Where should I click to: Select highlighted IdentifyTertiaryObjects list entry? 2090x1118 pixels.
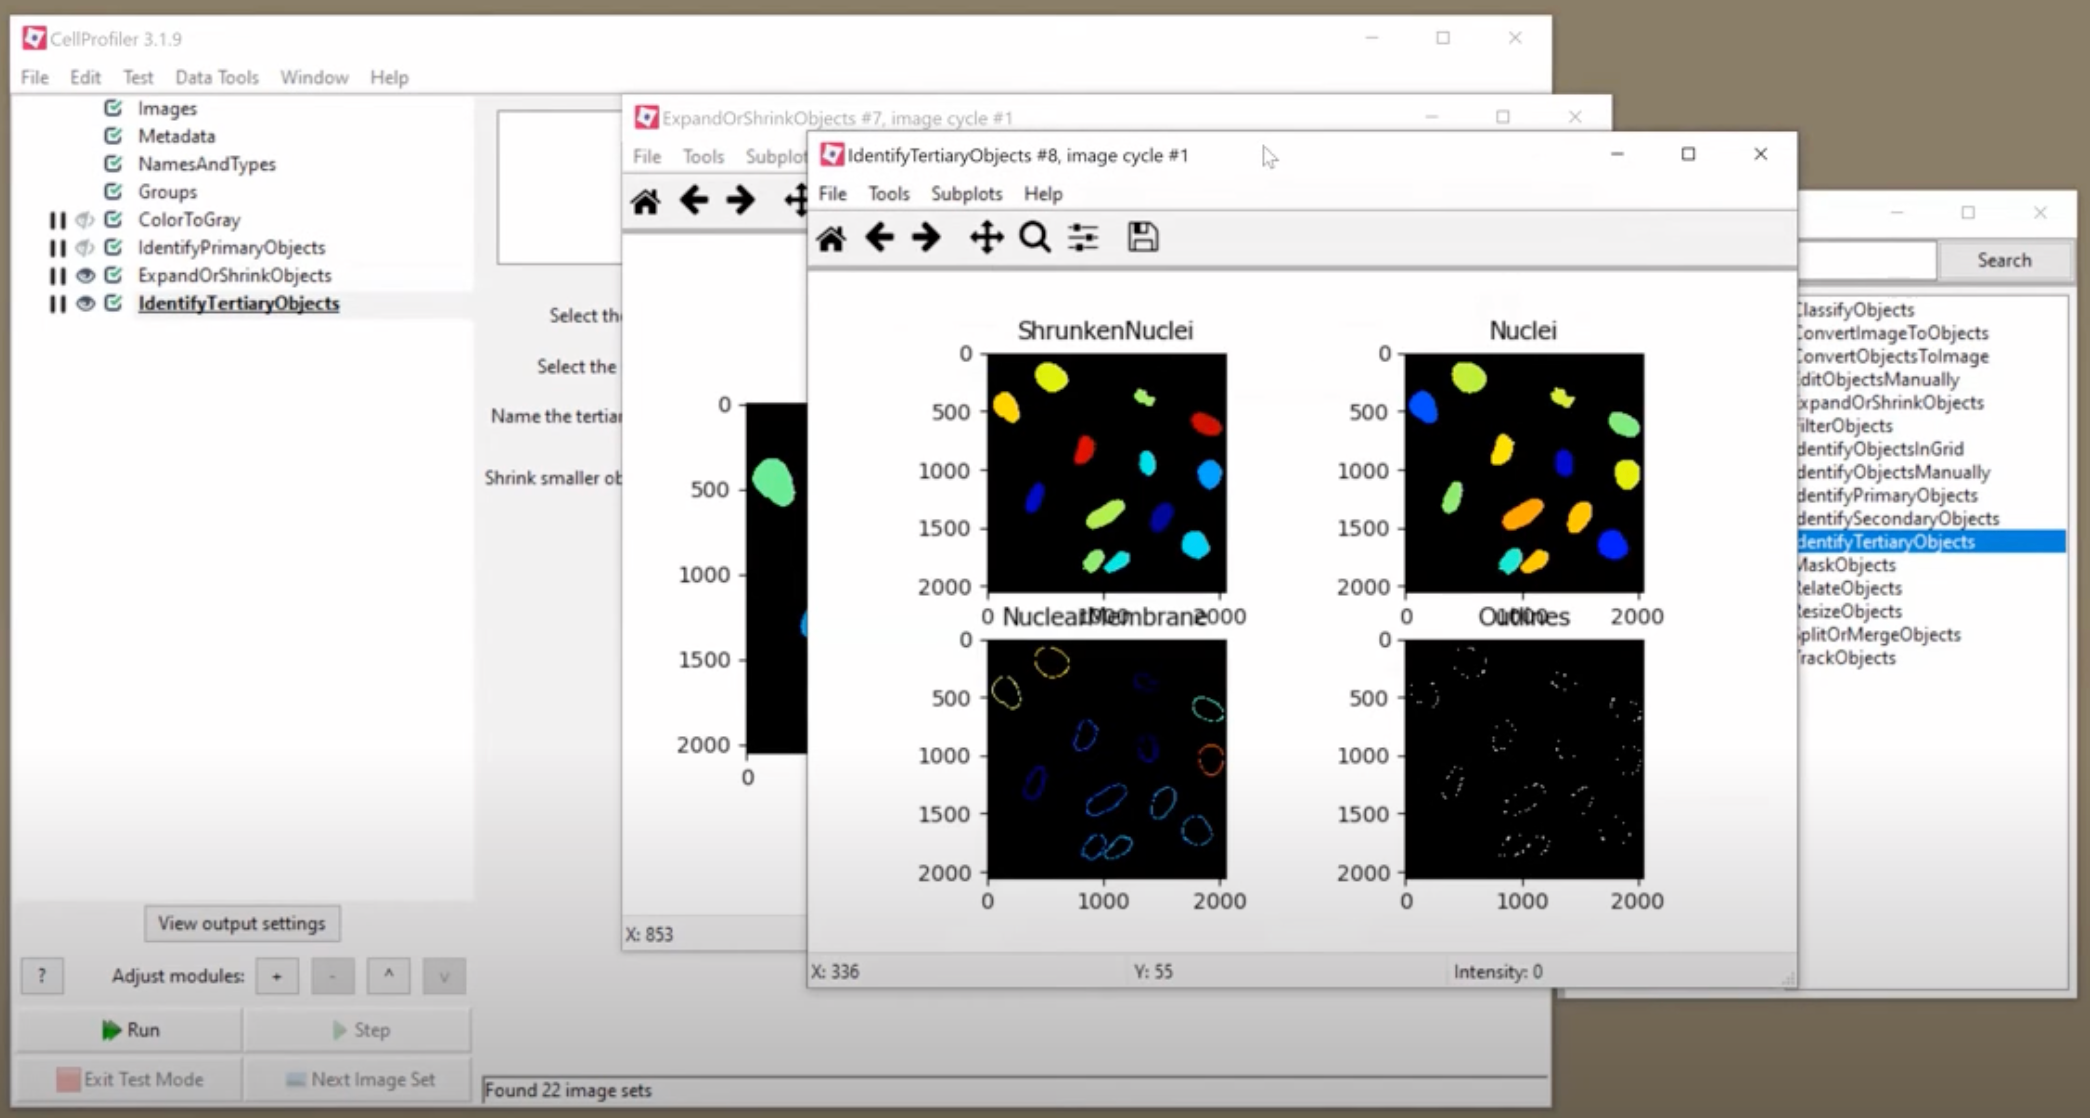point(1932,542)
